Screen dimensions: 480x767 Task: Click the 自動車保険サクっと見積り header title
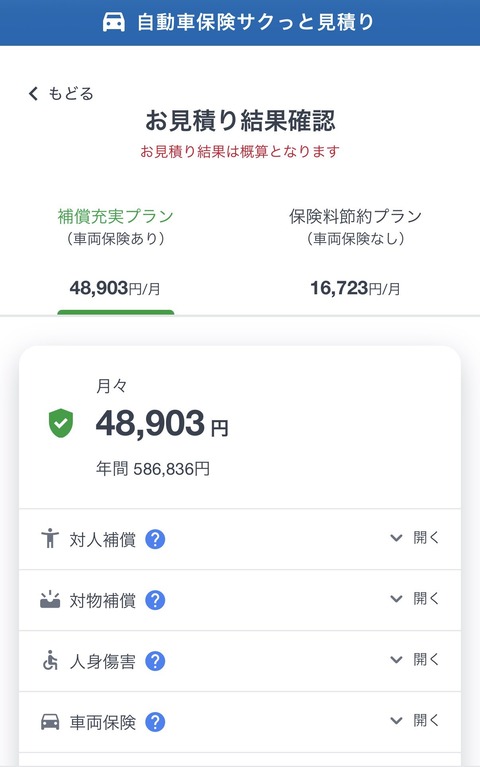click(255, 23)
